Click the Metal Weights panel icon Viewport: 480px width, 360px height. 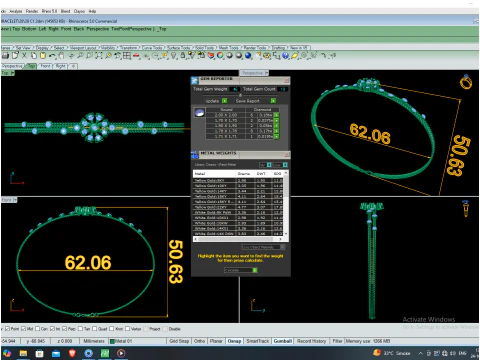(x=195, y=155)
